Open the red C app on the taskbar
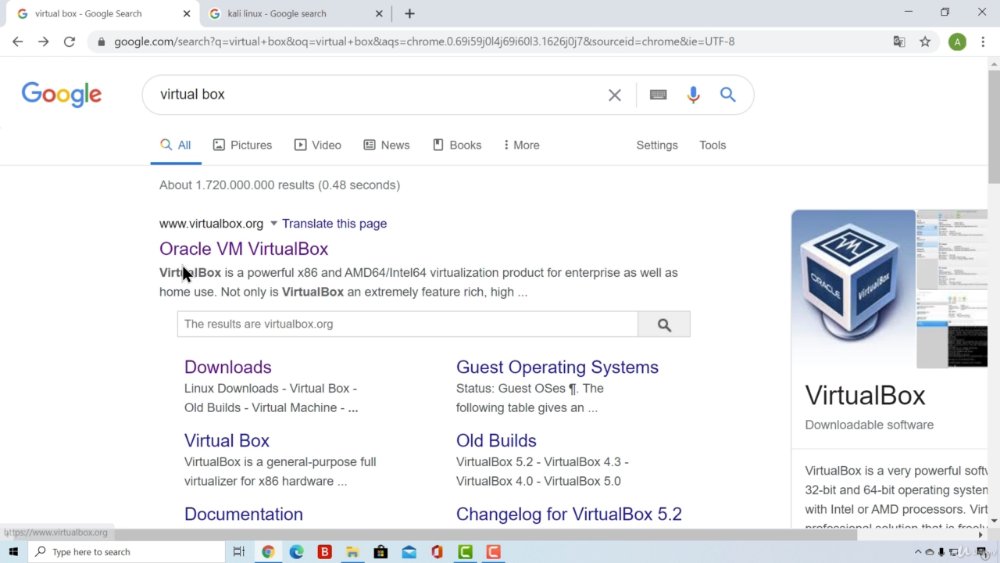Viewport: 1000px width, 563px height. coord(494,552)
